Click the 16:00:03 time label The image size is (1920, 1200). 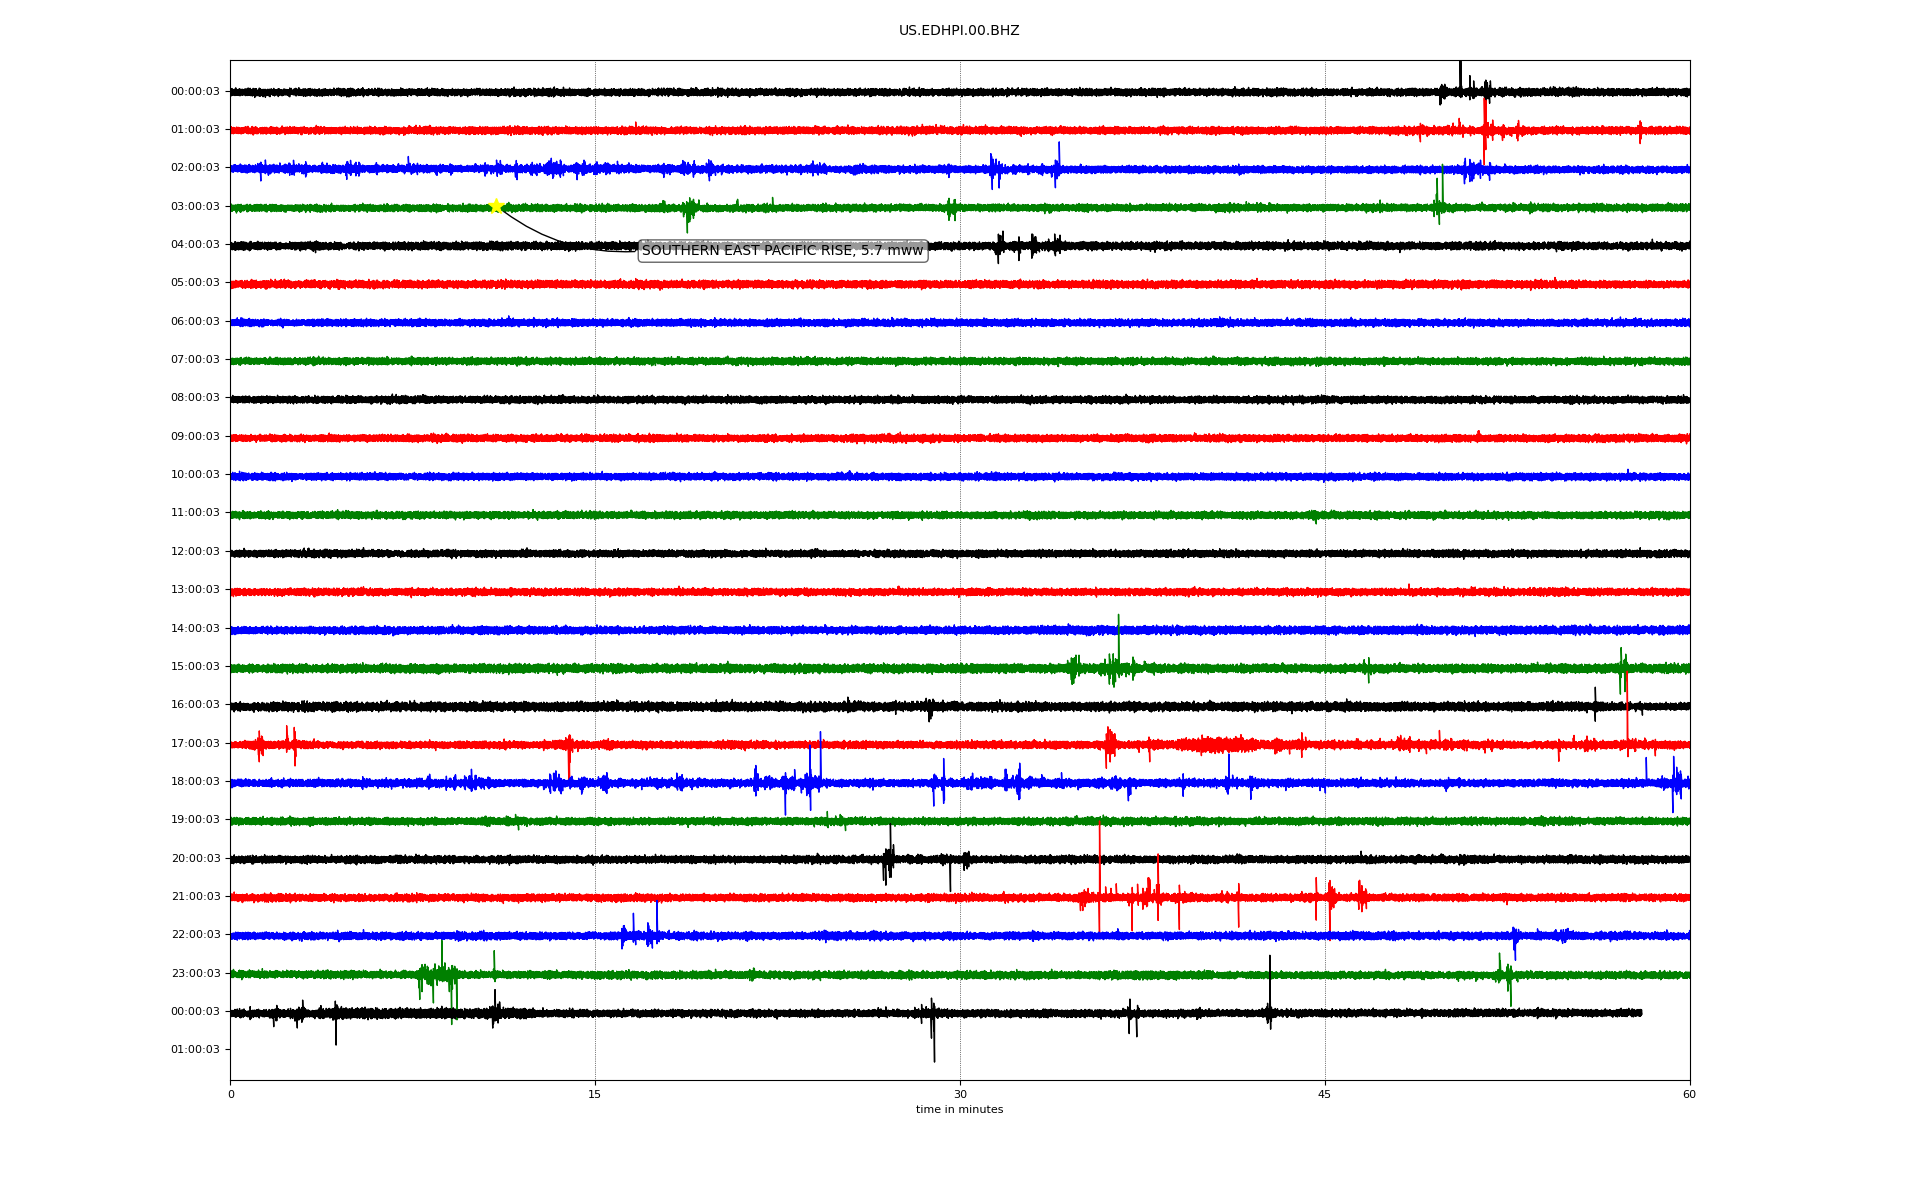coord(195,705)
